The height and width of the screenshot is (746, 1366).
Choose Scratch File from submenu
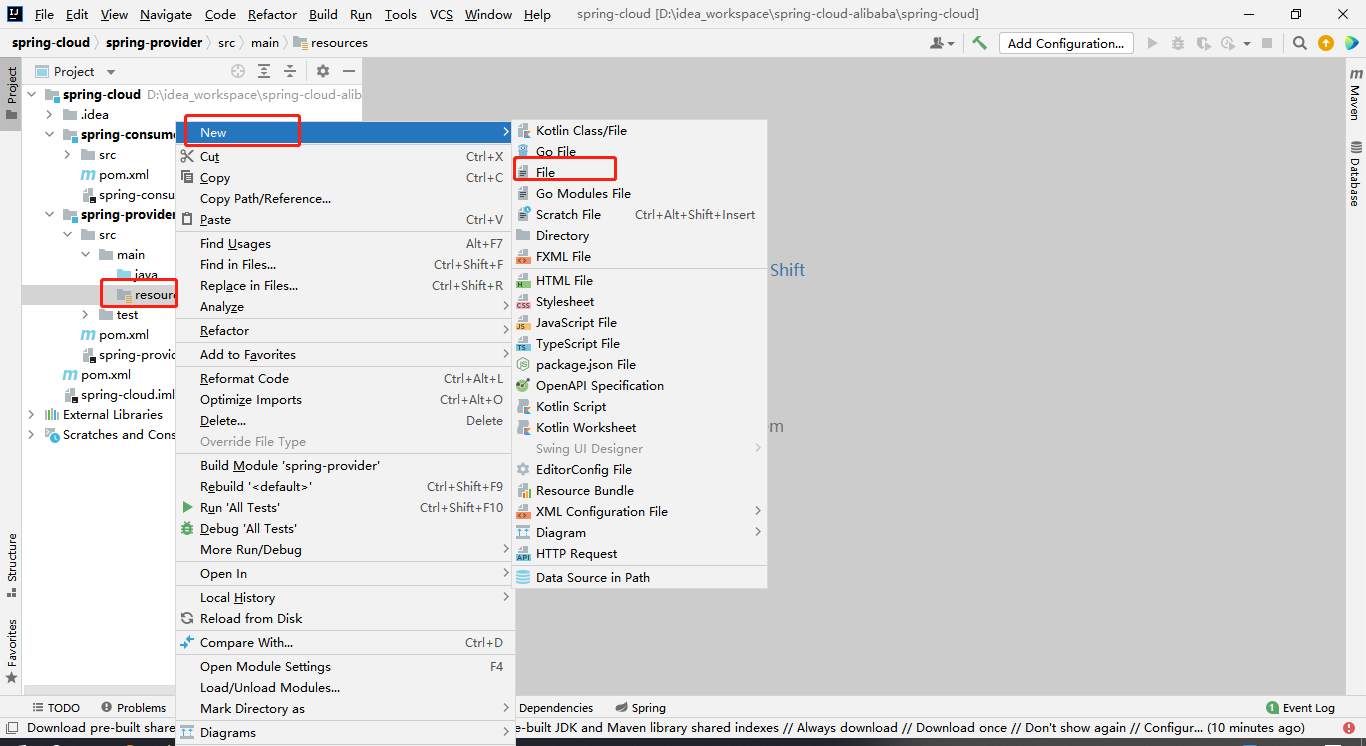[639, 215]
